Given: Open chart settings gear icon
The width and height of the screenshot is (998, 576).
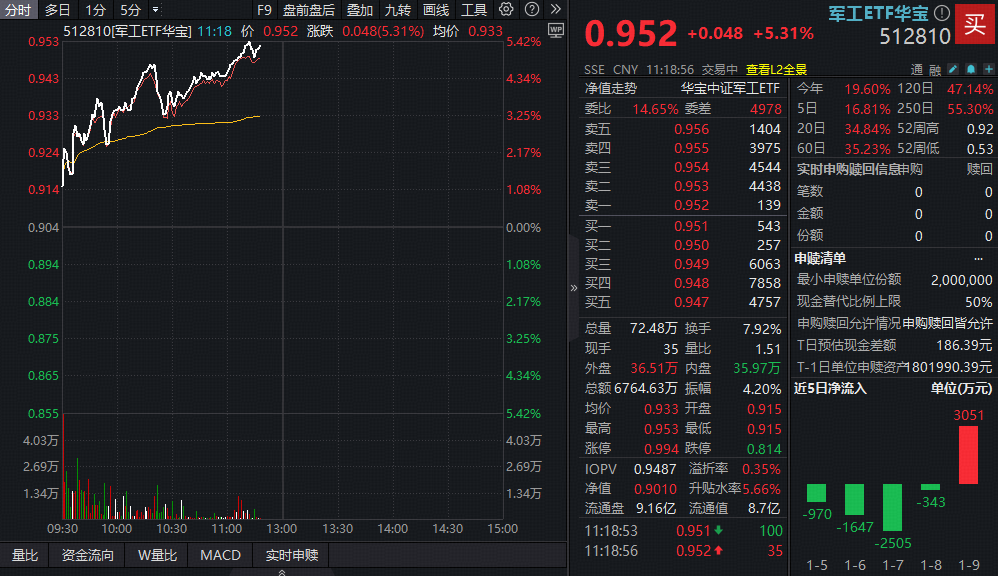Looking at the screenshot, I should (505, 10).
